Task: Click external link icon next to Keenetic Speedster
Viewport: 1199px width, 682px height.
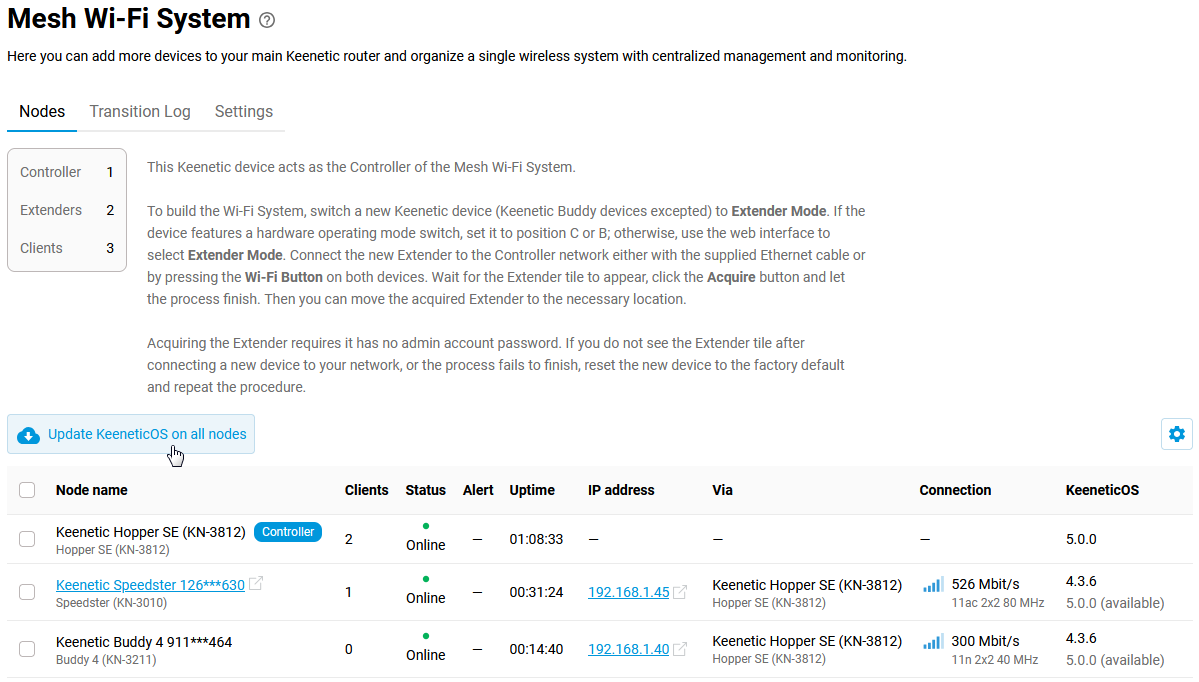Action: [256, 584]
